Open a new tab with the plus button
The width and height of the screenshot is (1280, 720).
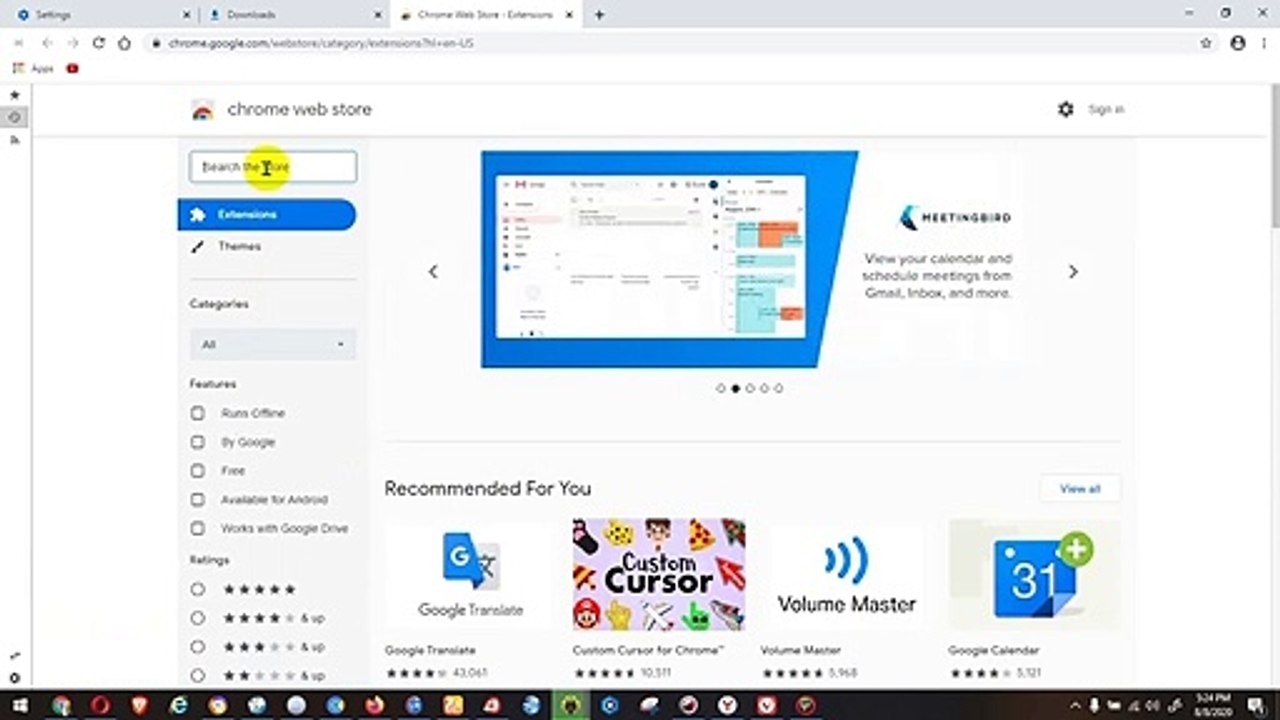[599, 15]
